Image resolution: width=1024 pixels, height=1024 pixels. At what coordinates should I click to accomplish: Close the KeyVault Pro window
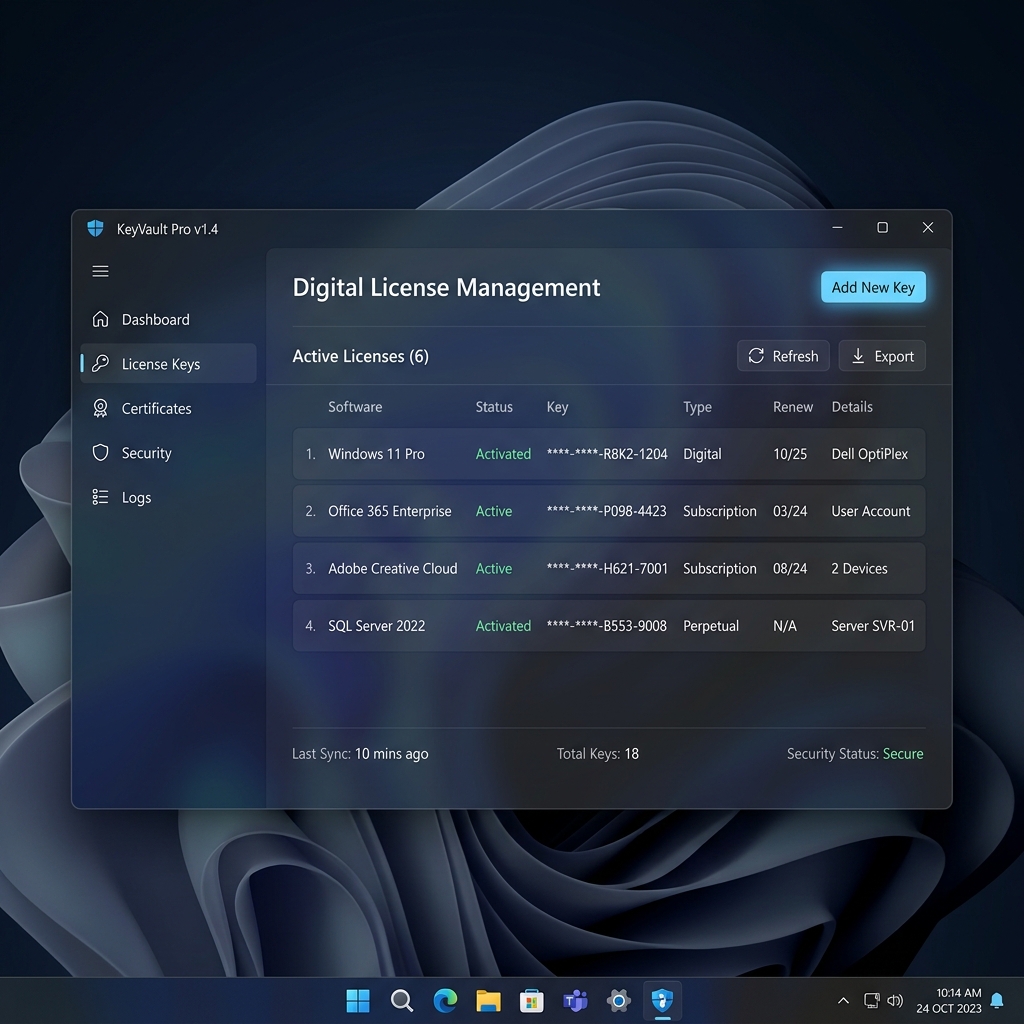(x=927, y=228)
